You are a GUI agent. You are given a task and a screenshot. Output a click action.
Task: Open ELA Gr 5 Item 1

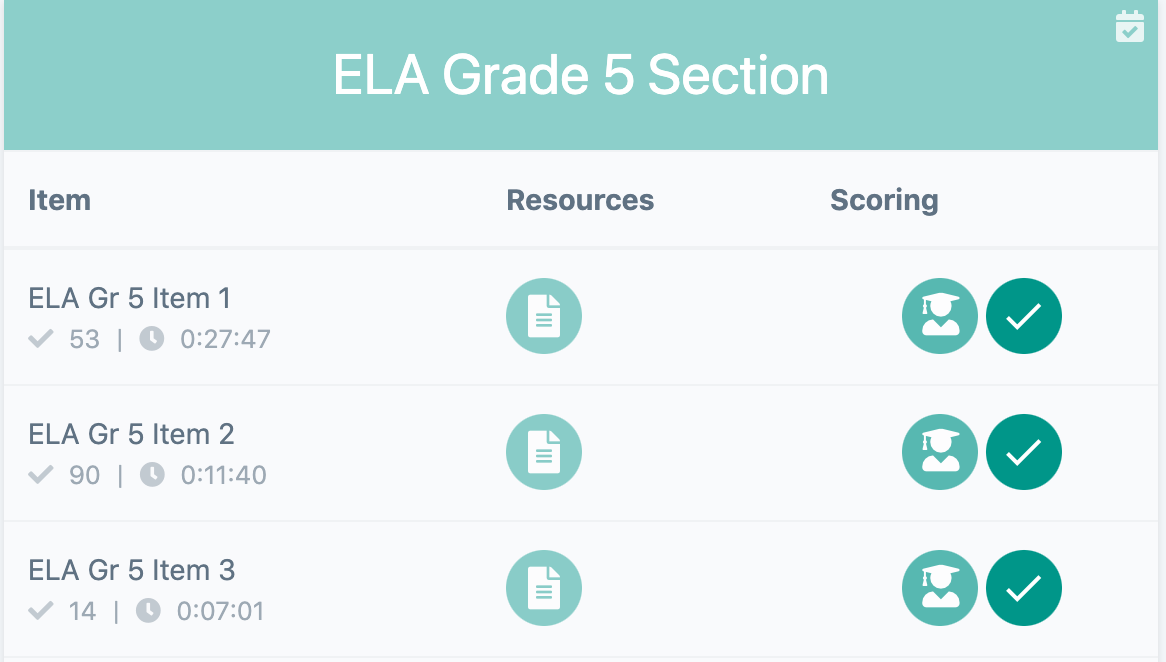pyautogui.click(x=129, y=297)
